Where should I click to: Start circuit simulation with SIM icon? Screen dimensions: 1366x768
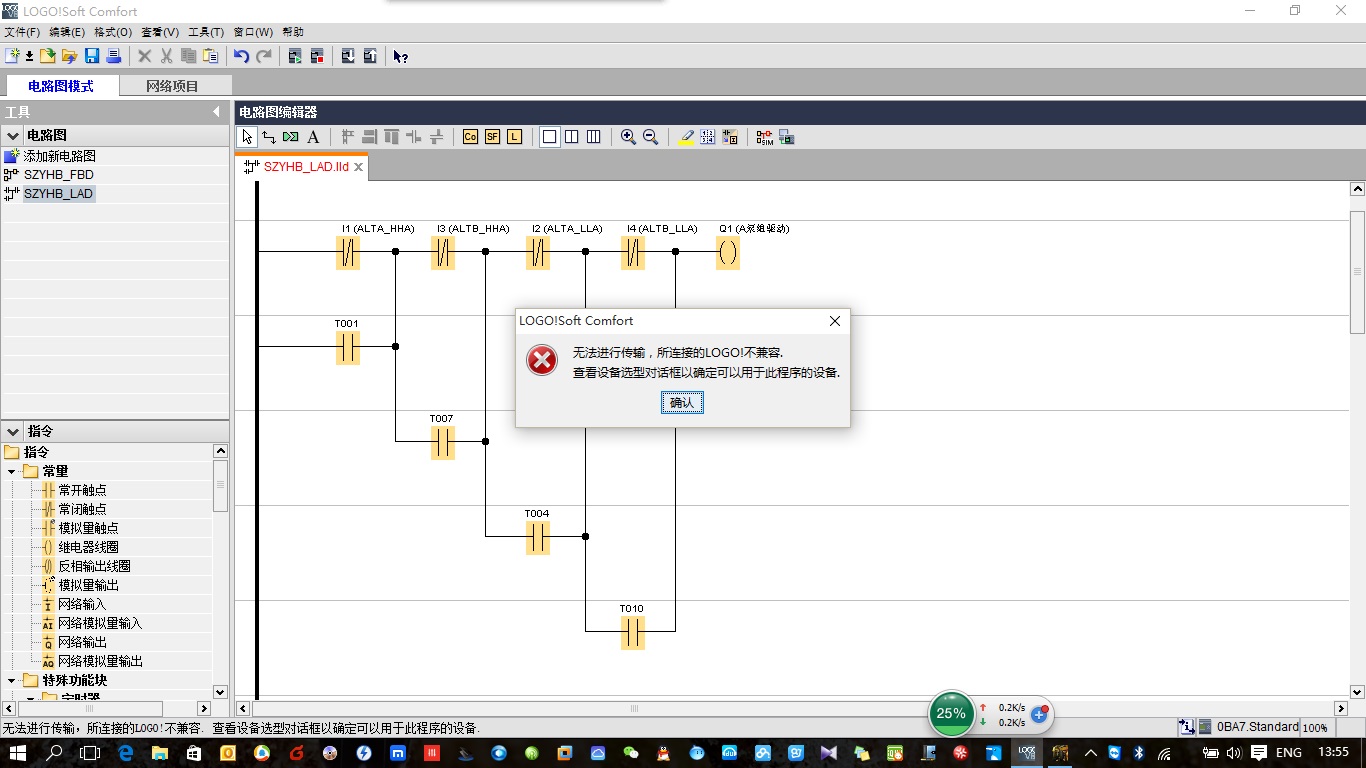click(x=764, y=137)
